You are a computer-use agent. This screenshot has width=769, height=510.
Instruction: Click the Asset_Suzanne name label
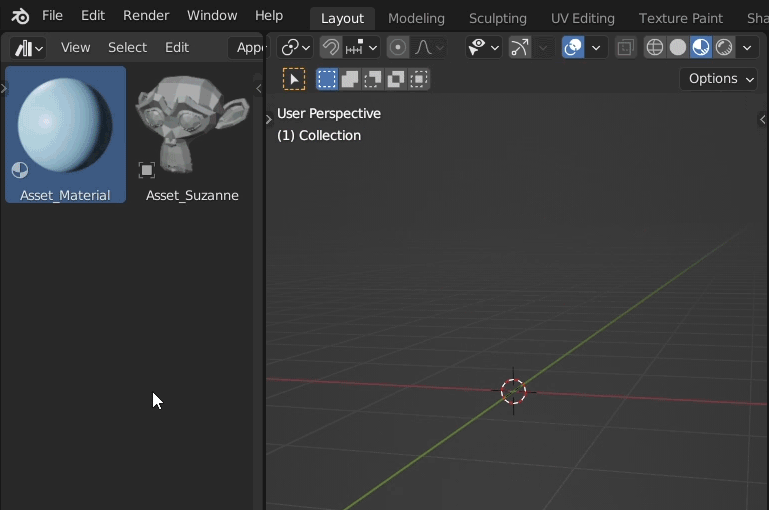192,196
